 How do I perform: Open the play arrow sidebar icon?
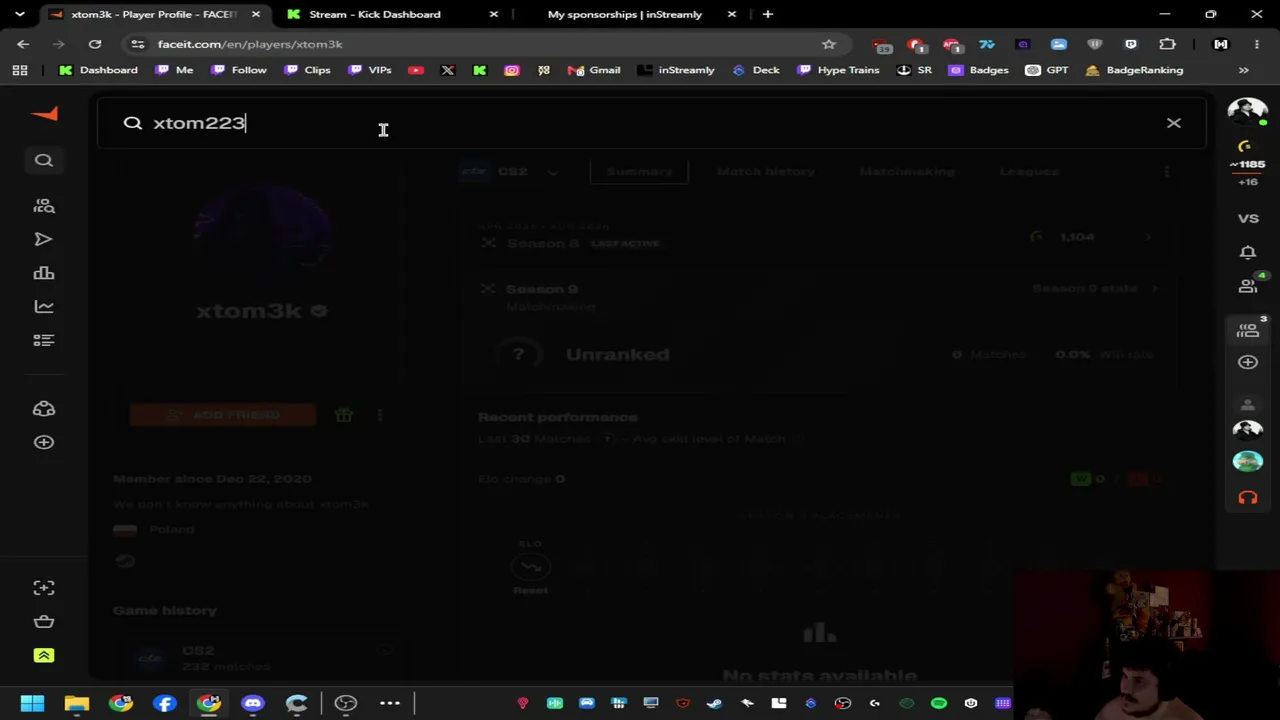[x=44, y=239]
